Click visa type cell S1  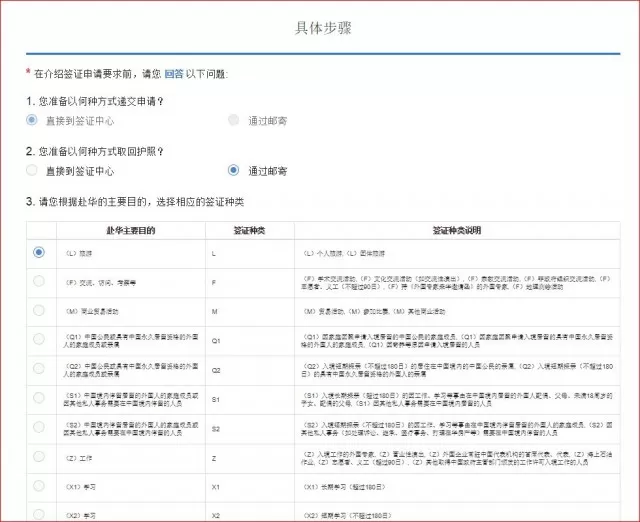coord(250,400)
